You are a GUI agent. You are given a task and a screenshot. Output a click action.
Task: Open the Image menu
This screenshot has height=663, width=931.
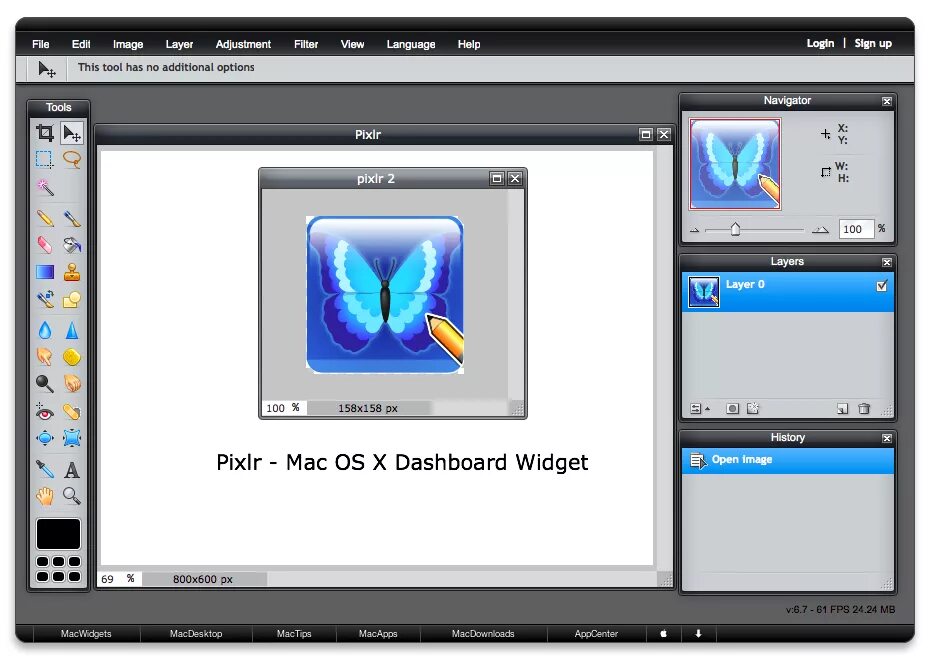point(128,44)
